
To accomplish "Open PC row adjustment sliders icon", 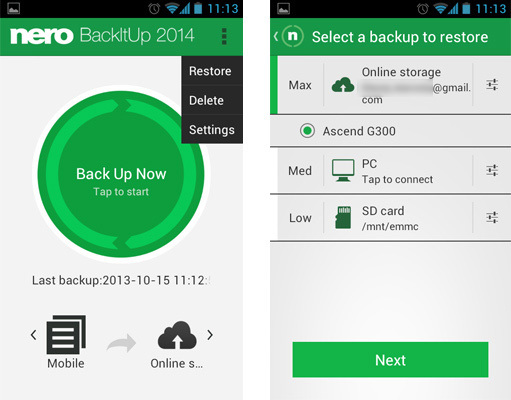I will click(492, 170).
